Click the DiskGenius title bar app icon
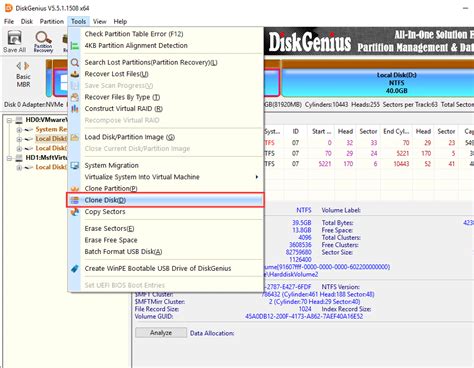This screenshot has width=474, height=368. [x=8, y=8]
